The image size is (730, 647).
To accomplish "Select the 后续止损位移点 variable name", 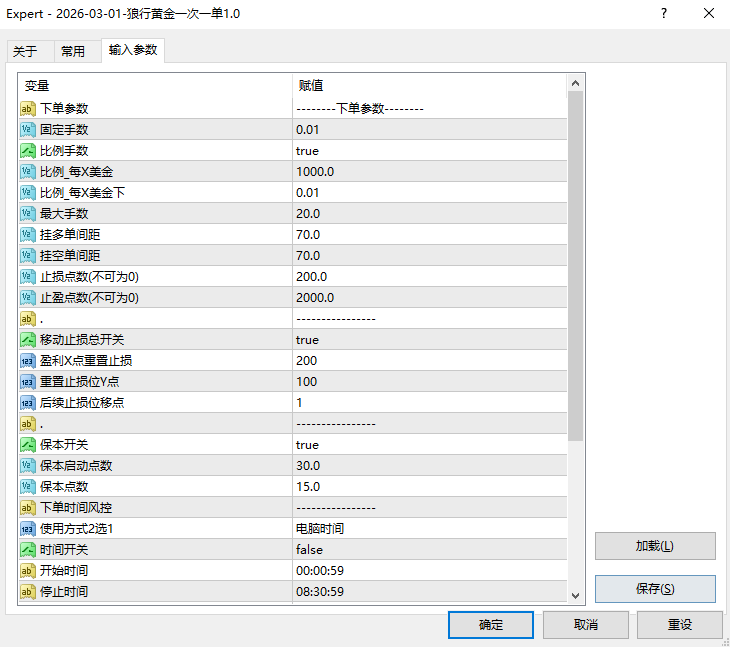I will pyautogui.click(x=82, y=402).
